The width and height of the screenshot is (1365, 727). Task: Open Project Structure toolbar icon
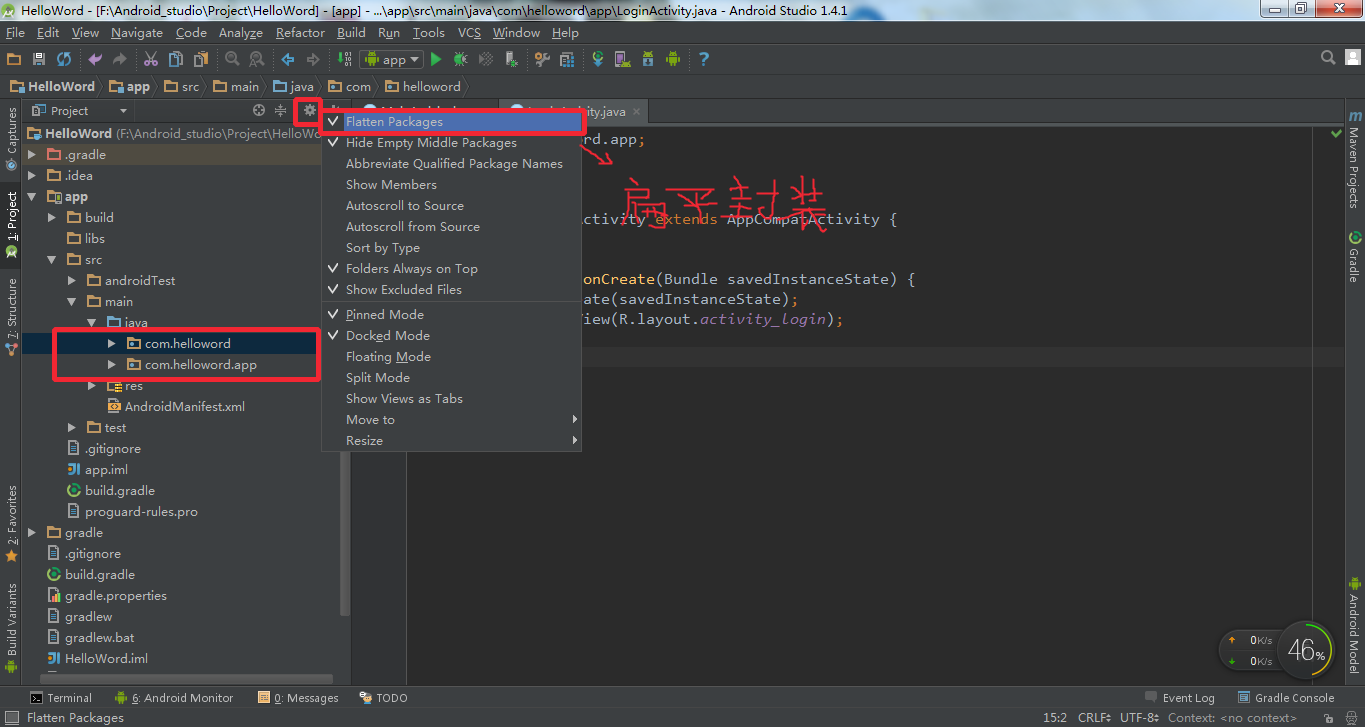coord(567,60)
